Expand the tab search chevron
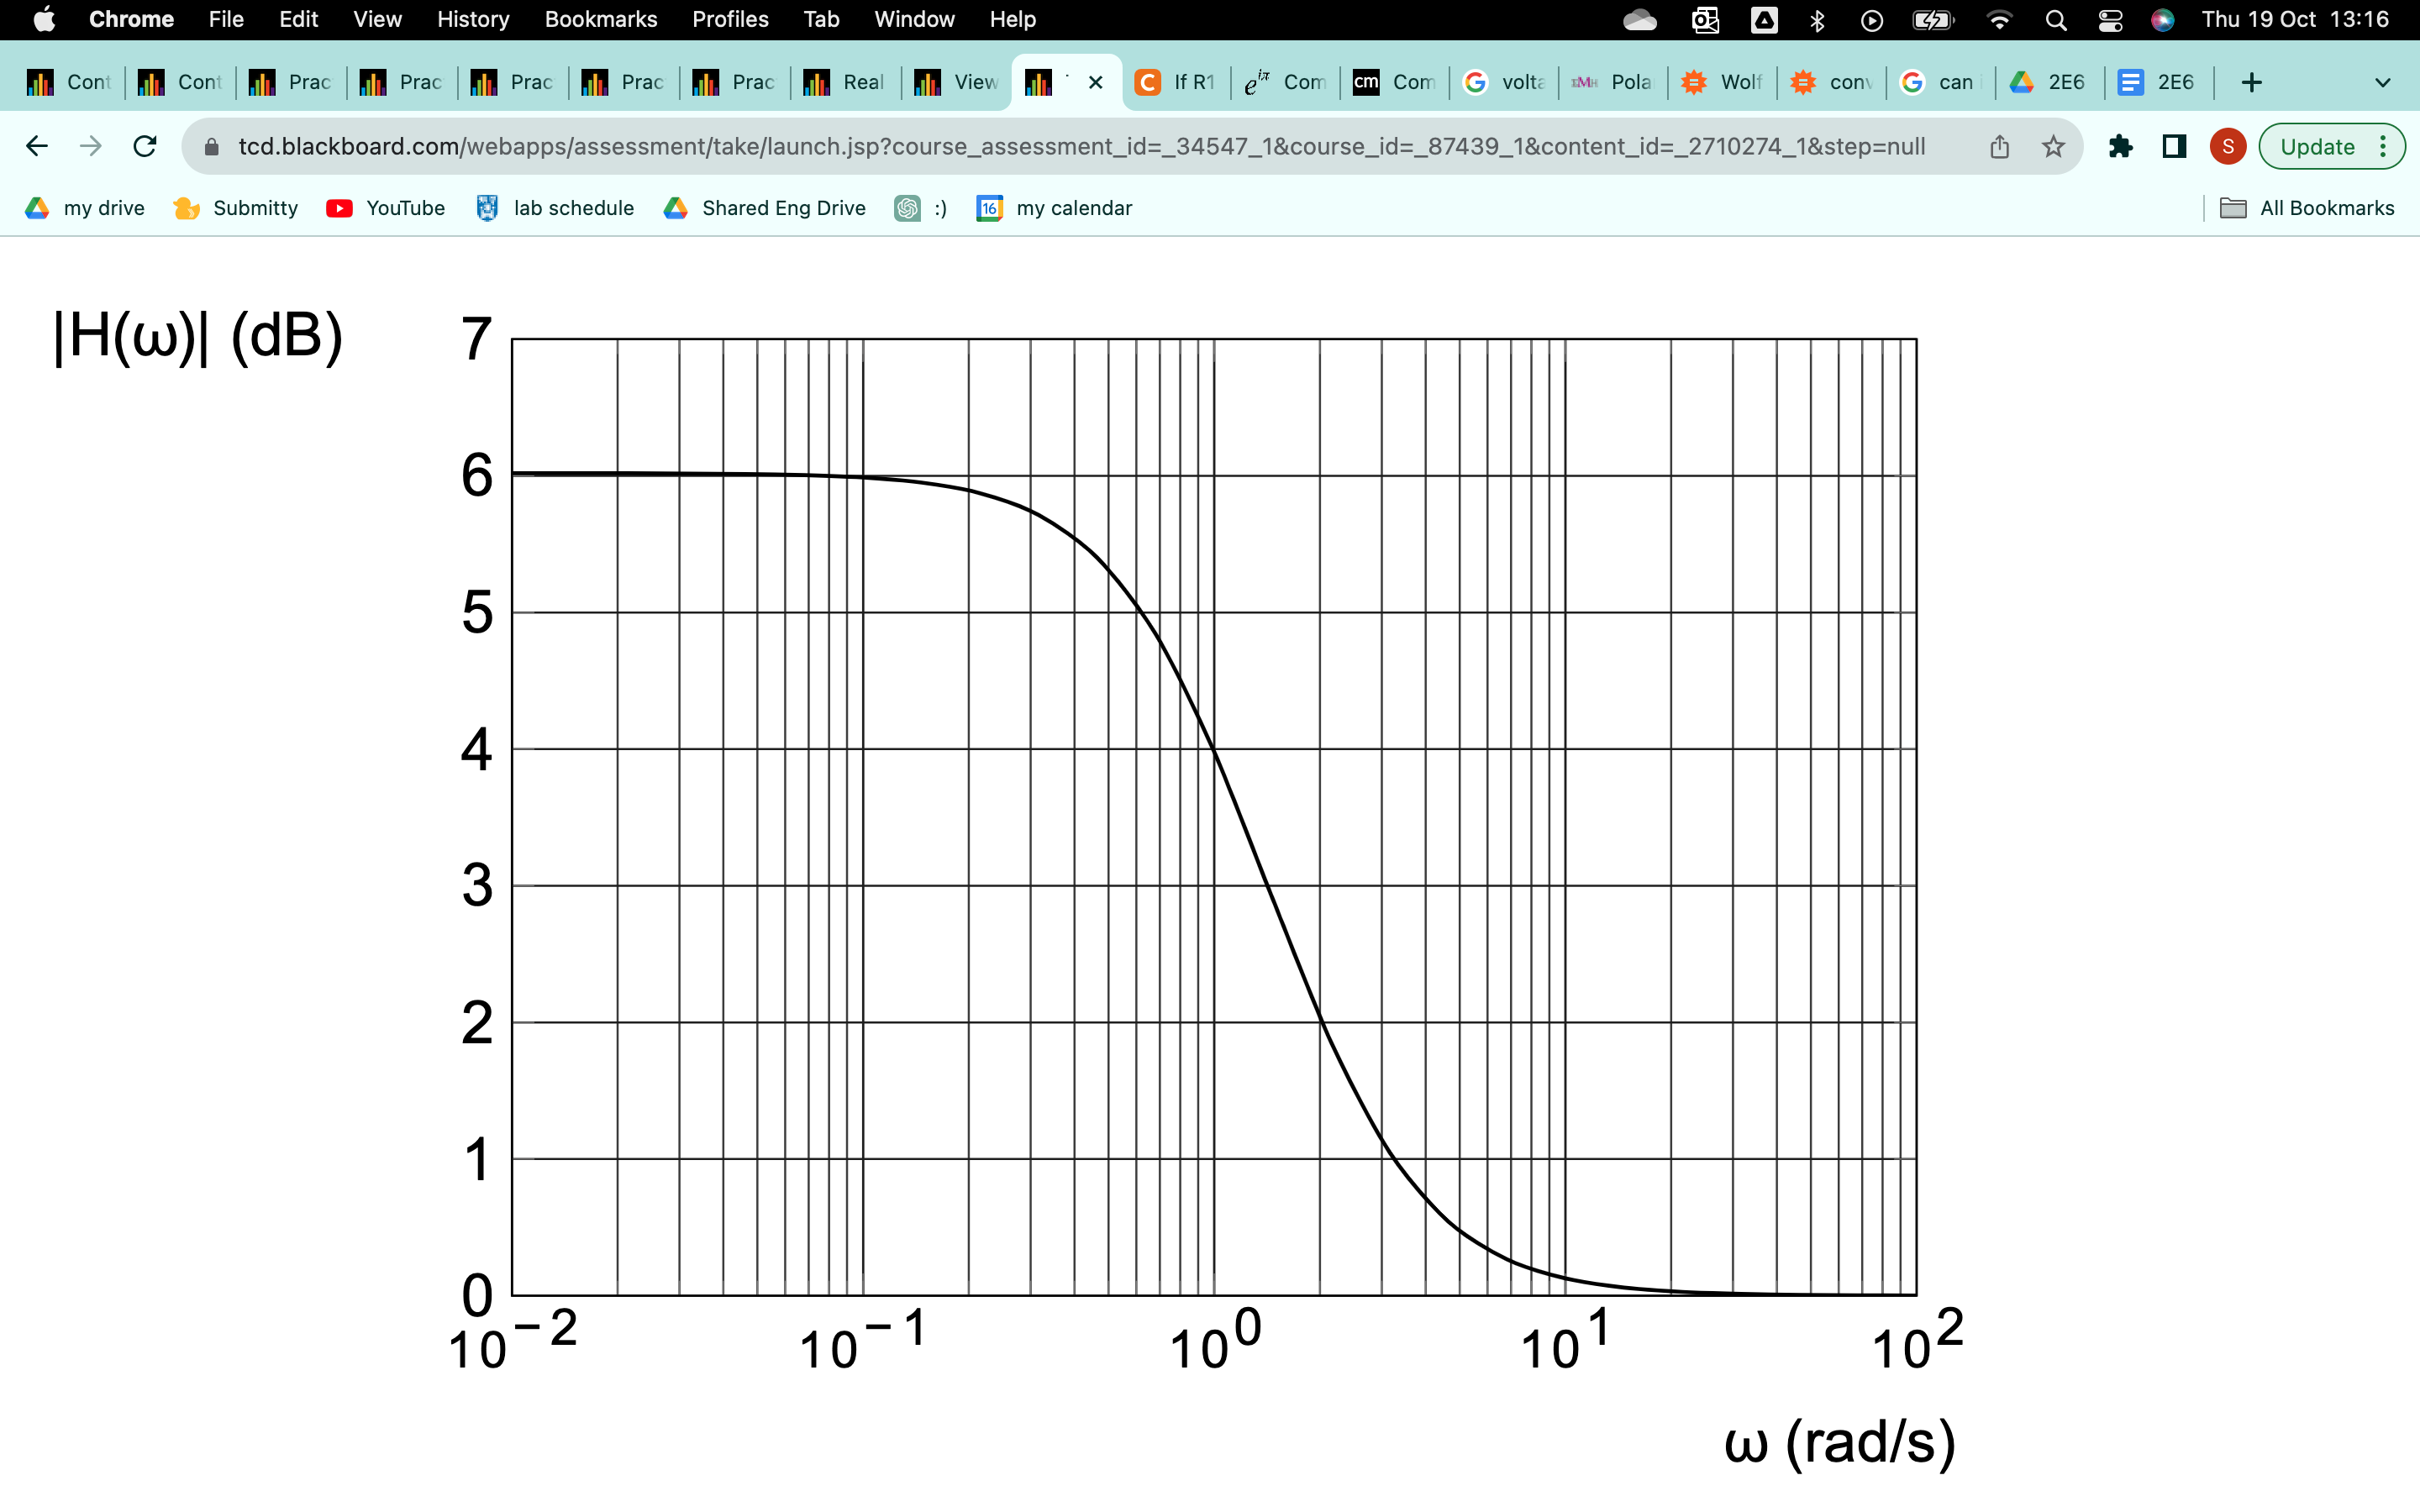The width and height of the screenshot is (2420, 1512). coord(2382,83)
